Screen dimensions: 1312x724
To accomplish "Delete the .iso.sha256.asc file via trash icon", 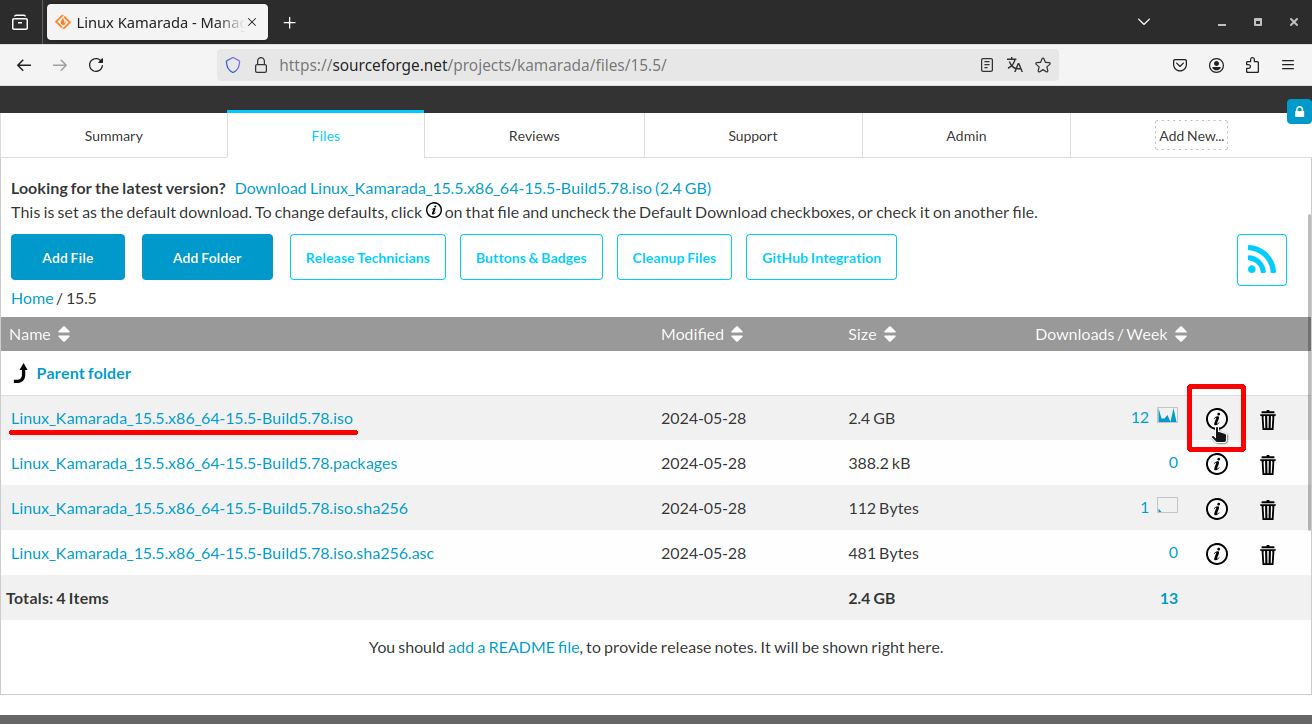I will click(1267, 554).
